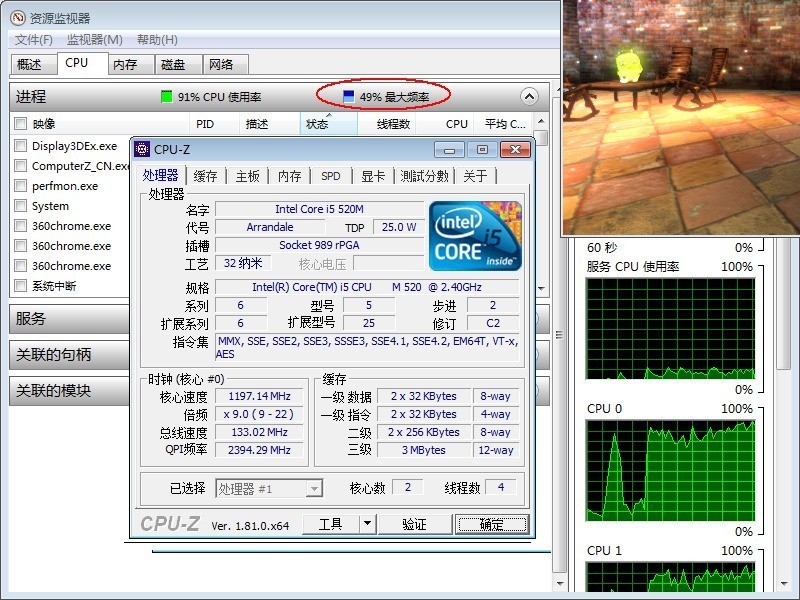Click the 总线速度 value 133.02 MHz
800x600 pixels.
click(259, 432)
